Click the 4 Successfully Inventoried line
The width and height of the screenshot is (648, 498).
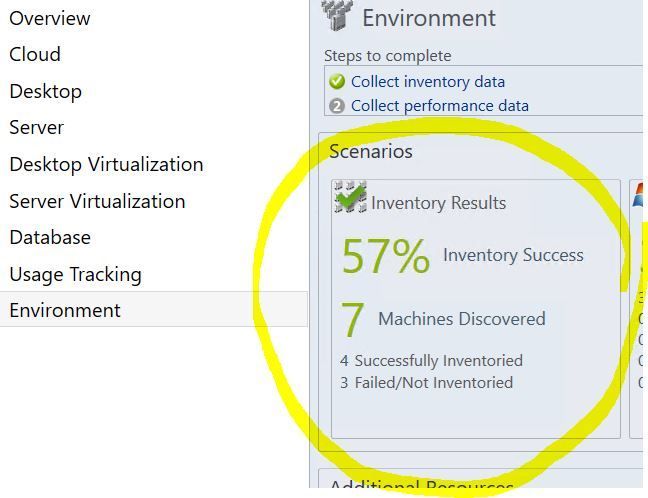pyautogui.click(x=431, y=360)
